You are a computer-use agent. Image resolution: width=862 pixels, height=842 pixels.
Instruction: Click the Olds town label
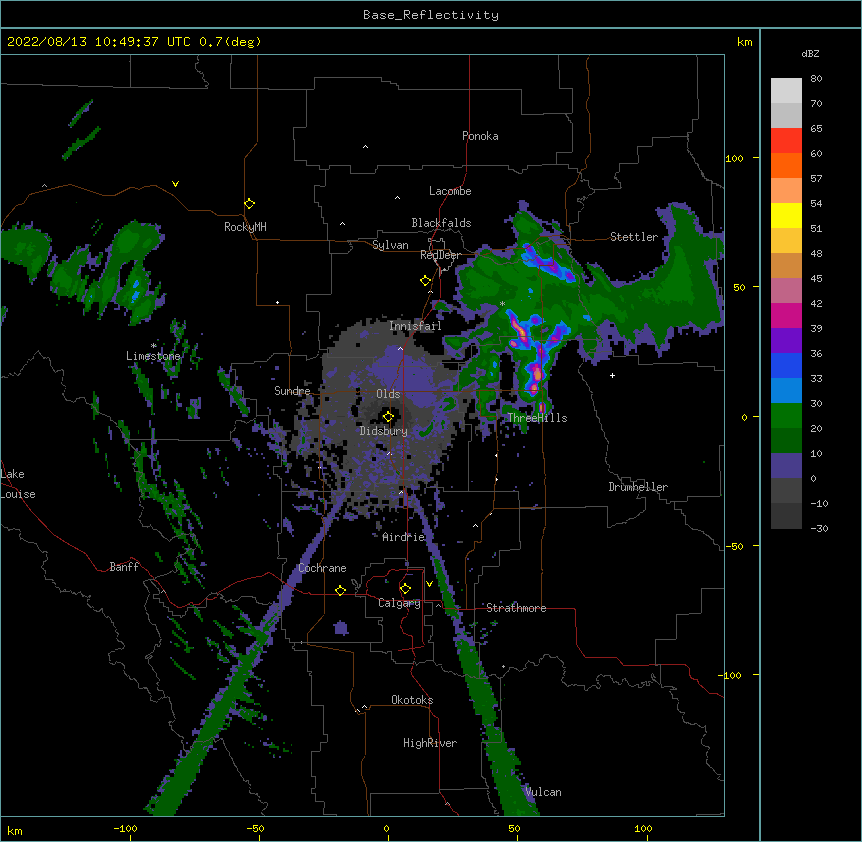tap(388, 394)
